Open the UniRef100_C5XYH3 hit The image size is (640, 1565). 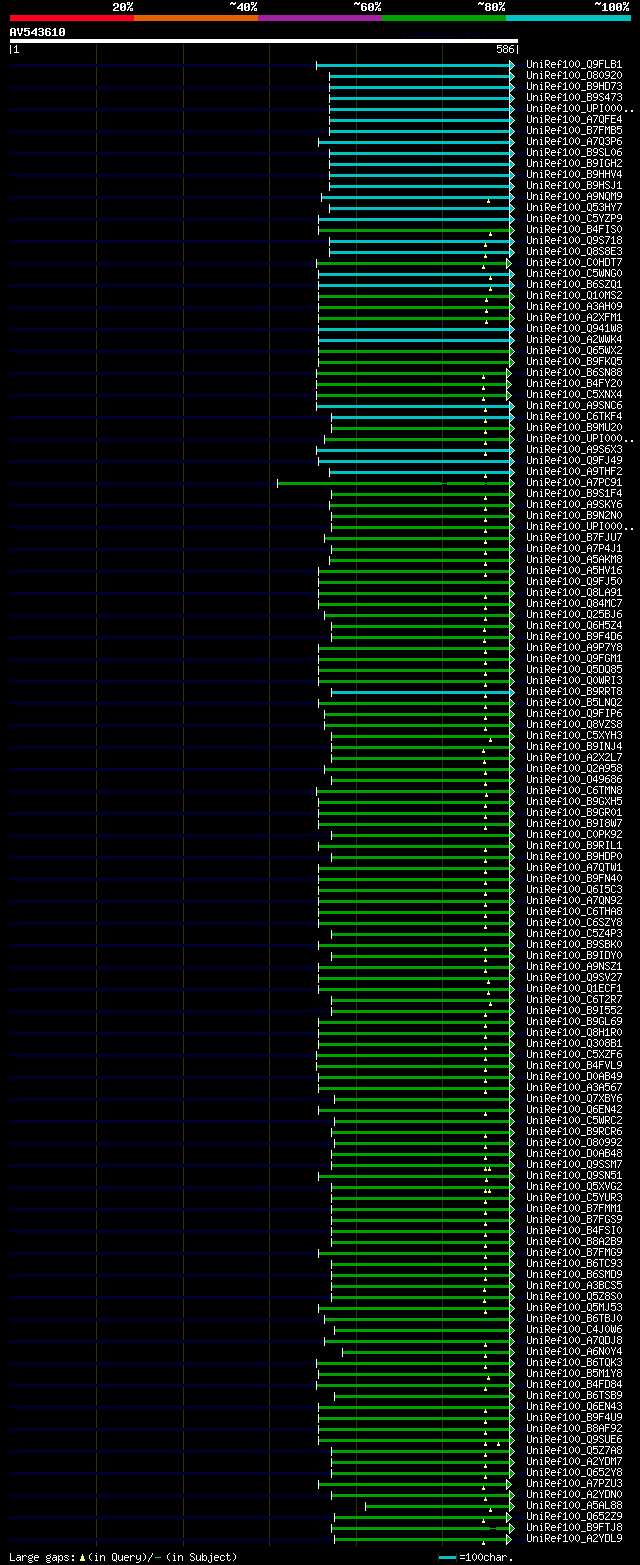574,735
